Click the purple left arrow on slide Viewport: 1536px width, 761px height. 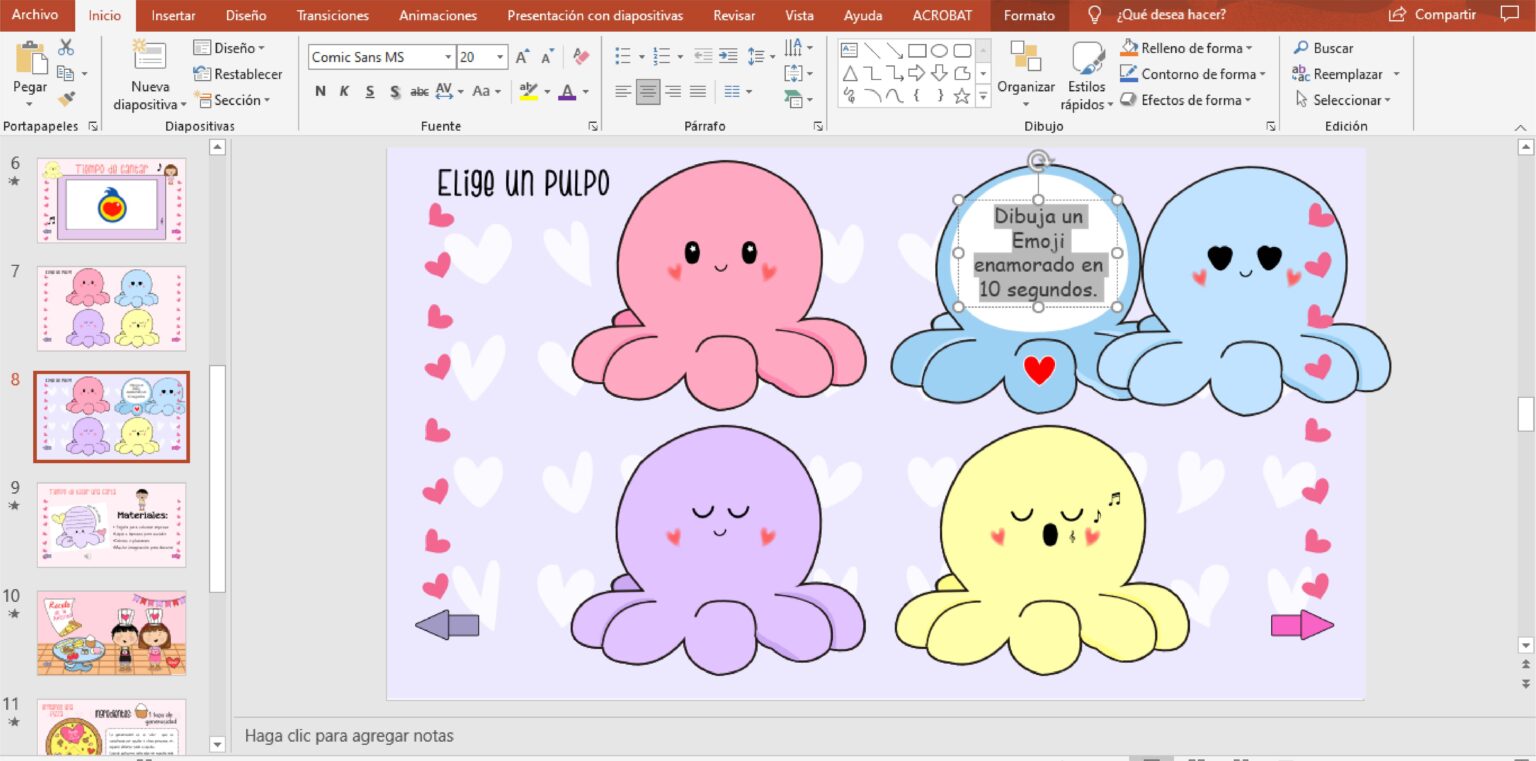447,625
